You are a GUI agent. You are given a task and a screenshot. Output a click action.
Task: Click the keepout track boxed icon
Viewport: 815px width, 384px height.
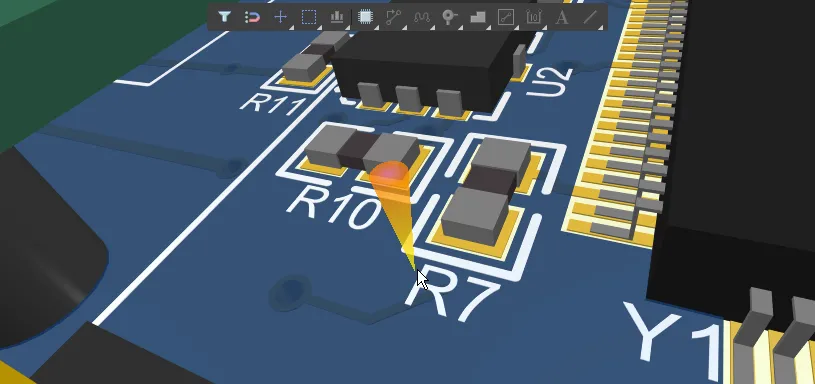click(x=506, y=17)
